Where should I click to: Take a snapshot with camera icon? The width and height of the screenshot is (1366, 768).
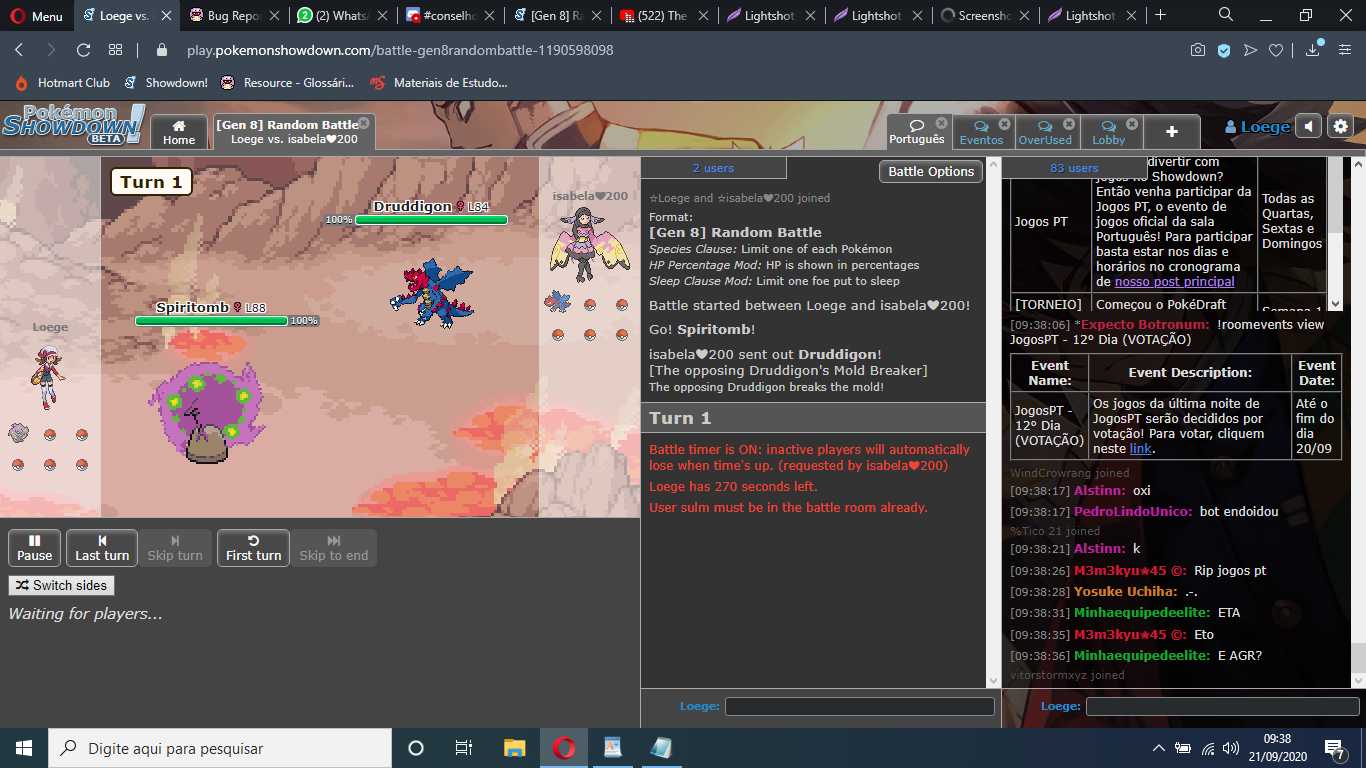click(1198, 50)
